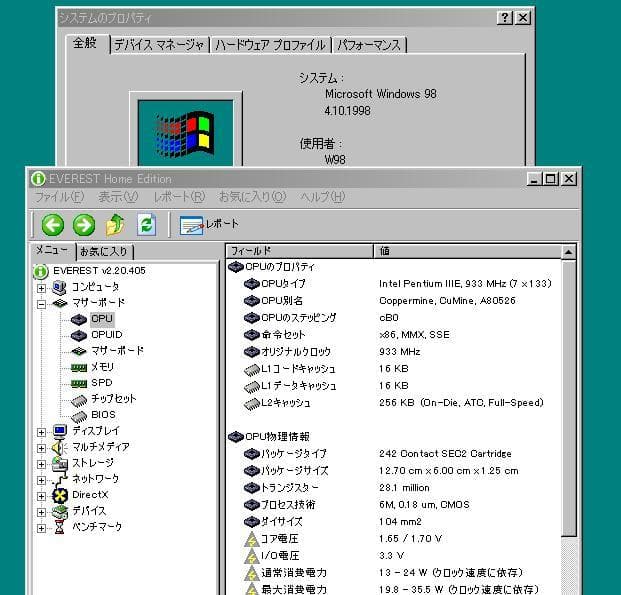This screenshot has width=621, height=595.
Task: Expand the ディスプレイ node
Action: pos(41,432)
